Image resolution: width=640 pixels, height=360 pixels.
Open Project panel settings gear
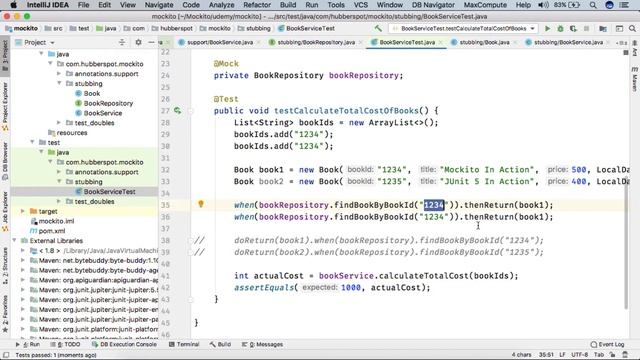138,42
